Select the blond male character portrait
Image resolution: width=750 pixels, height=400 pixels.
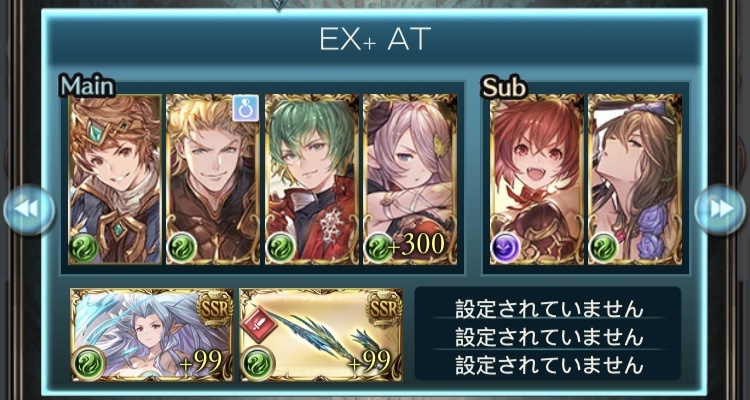(213, 179)
